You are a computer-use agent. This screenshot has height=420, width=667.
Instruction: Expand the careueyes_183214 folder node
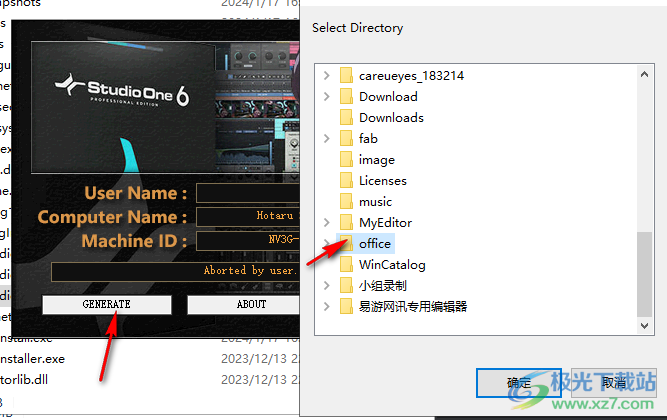coord(327,76)
